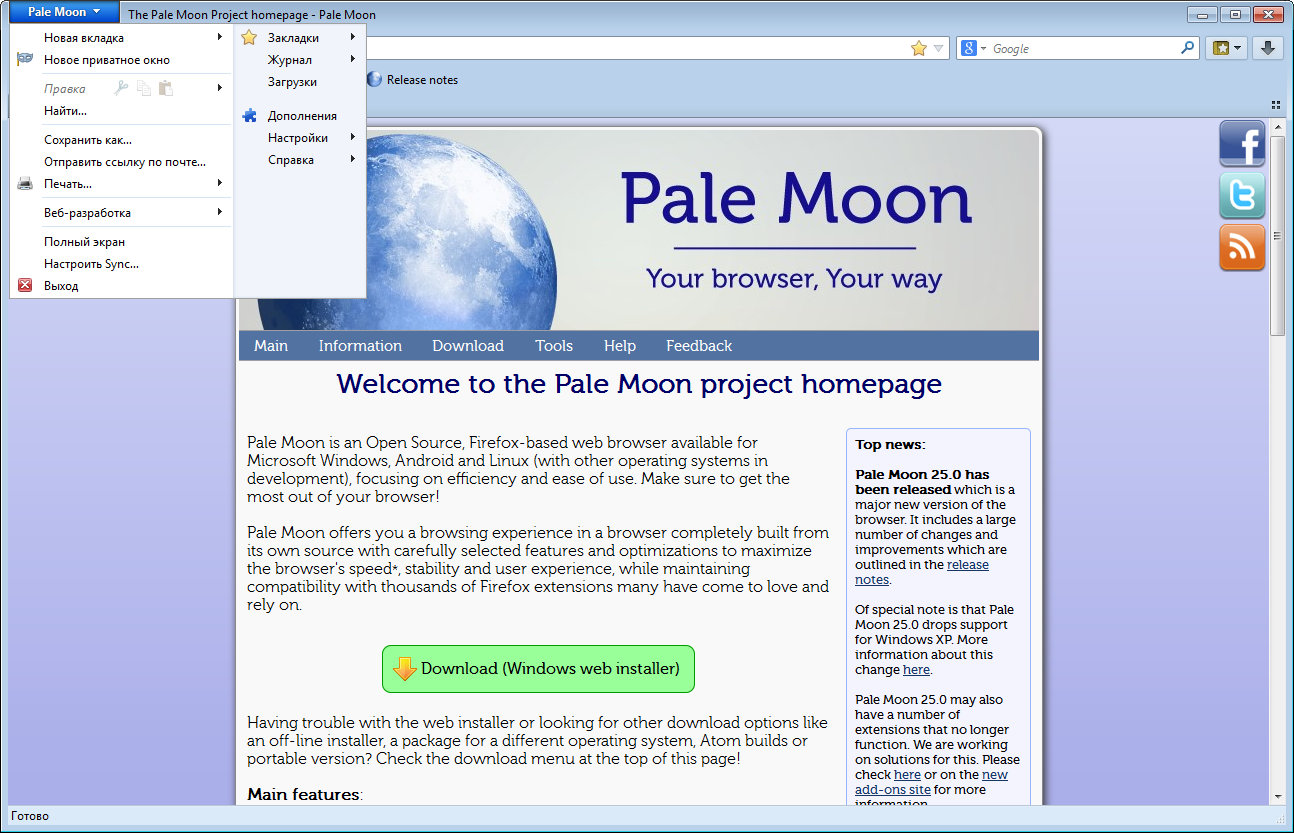The width and height of the screenshot is (1294, 833).
Task: Open the Настройки submenu
Action: pyautogui.click(x=300, y=138)
